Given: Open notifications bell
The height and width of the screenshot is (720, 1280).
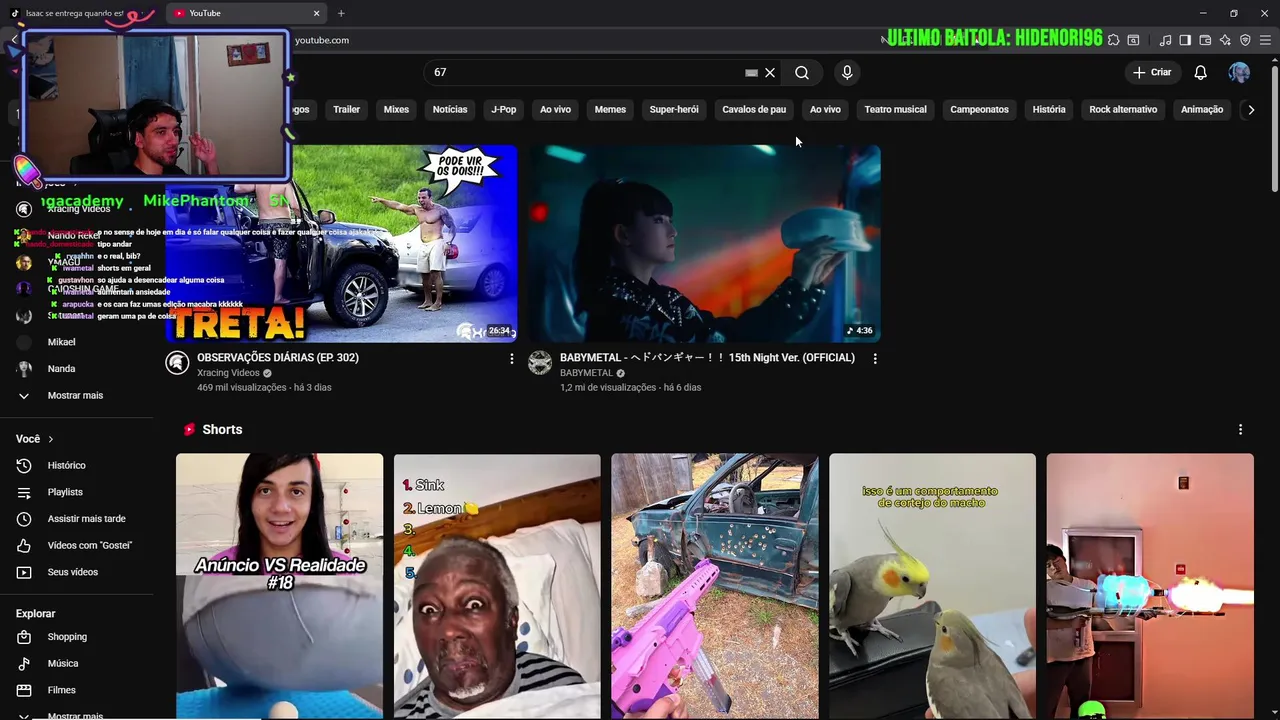Looking at the screenshot, I should point(1200,72).
